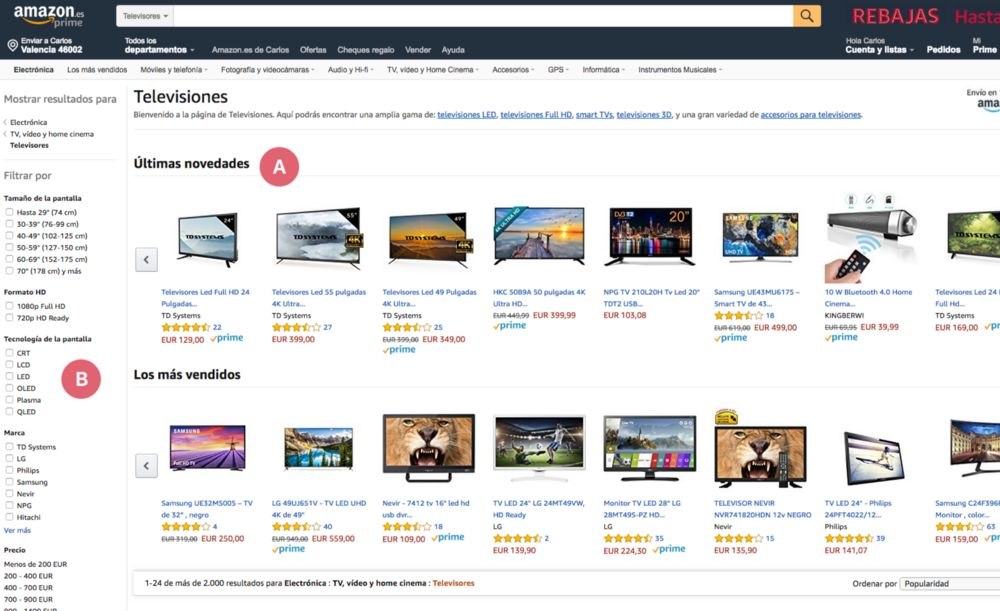Viewport: 1000px width, 611px height.
Task: Open Audio y Hi-fi submenu
Action: (x=350, y=70)
